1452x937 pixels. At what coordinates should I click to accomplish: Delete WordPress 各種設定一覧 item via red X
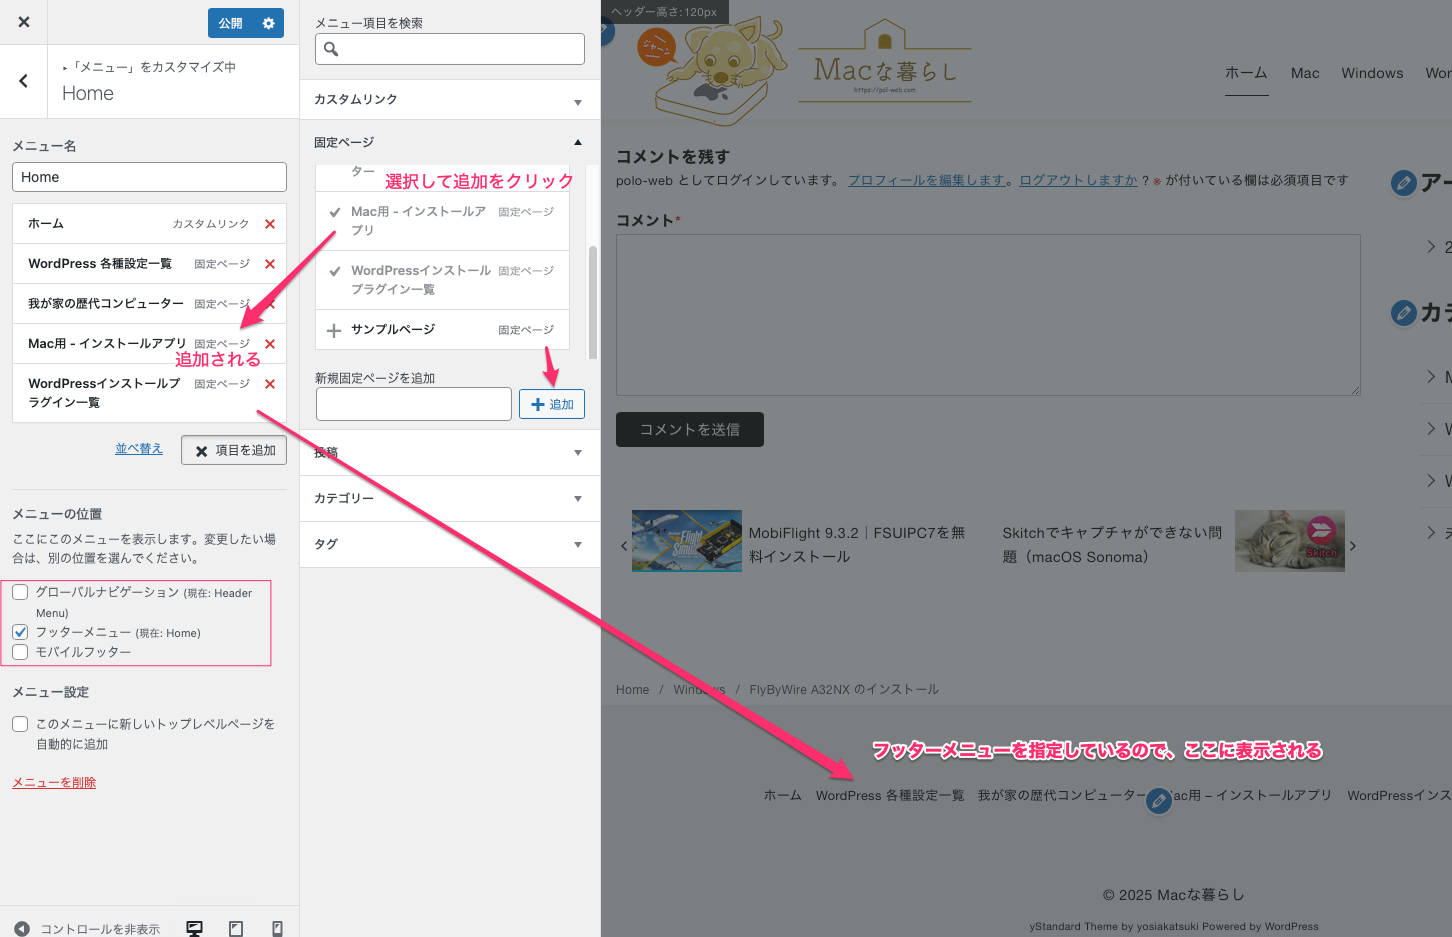(269, 264)
